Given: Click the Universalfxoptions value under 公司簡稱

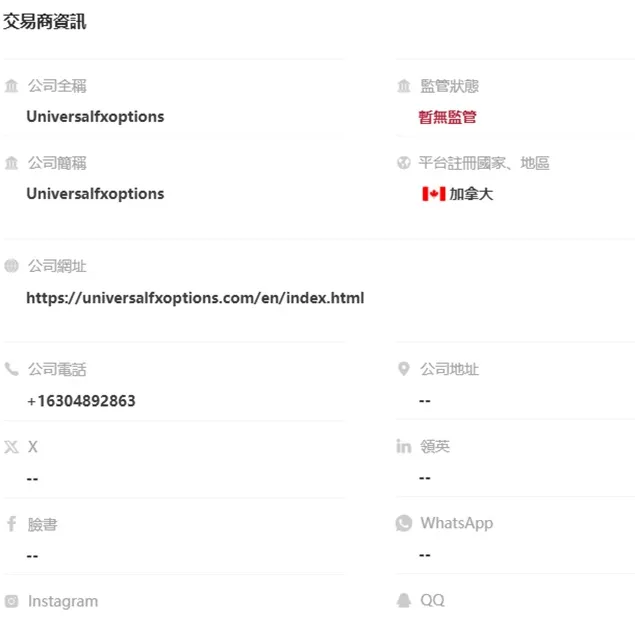Looking at the screenshot, I should pos(95,194).
